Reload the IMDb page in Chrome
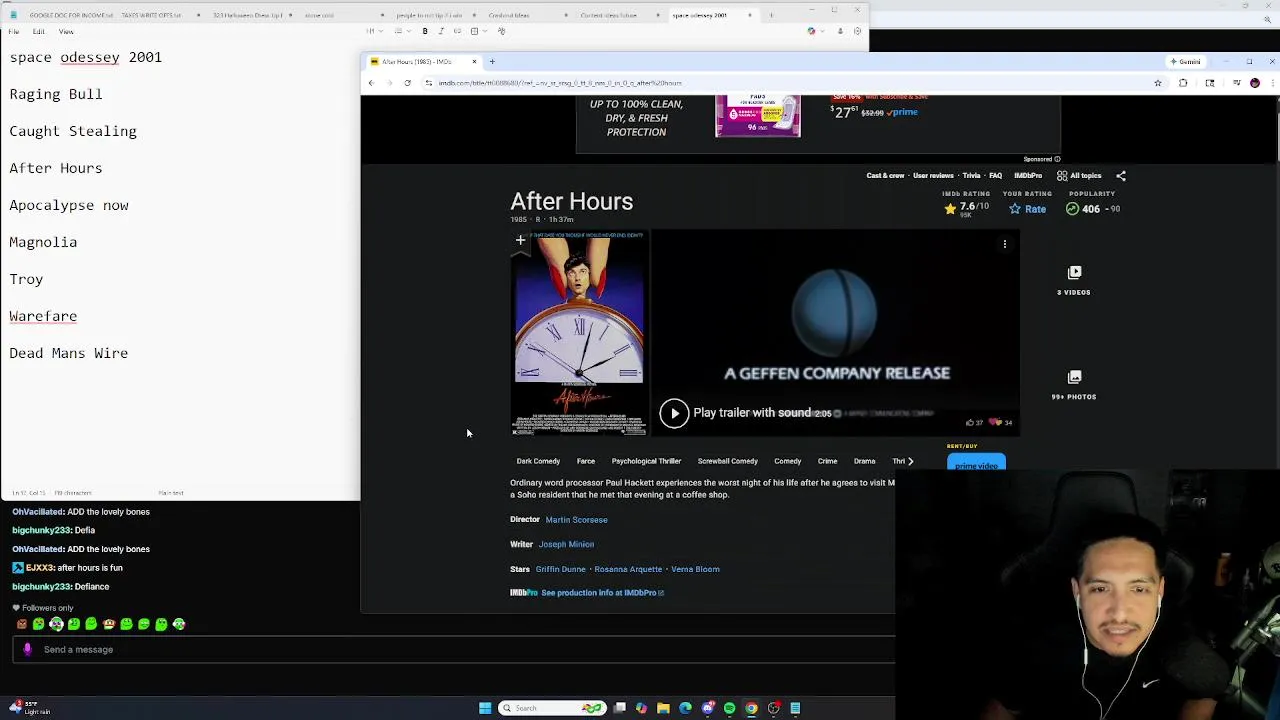1280x720 pixels. click(x=407, y=83)
